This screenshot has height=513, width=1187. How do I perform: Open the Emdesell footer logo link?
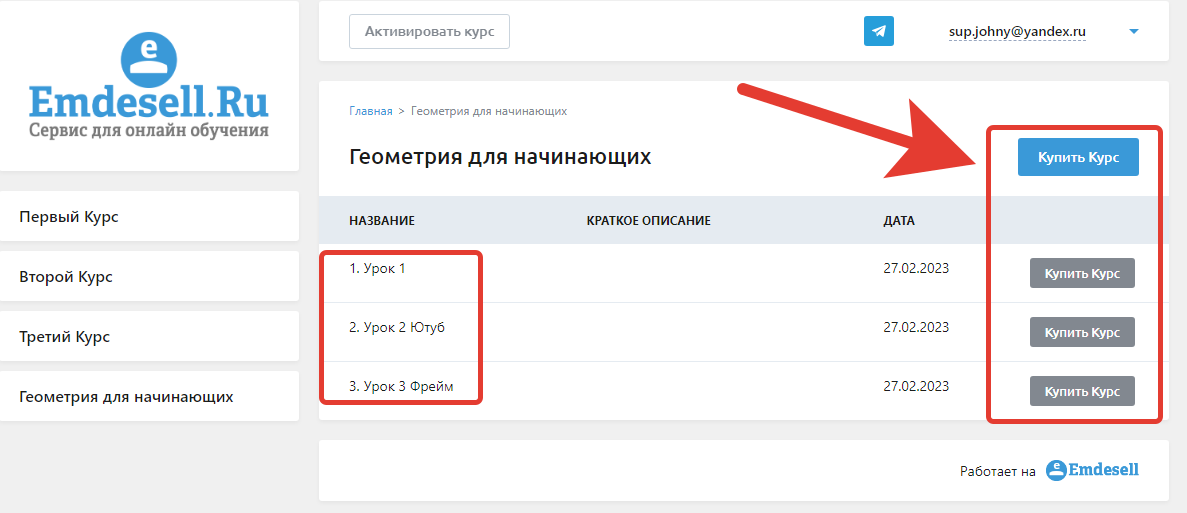[1092, 470]
